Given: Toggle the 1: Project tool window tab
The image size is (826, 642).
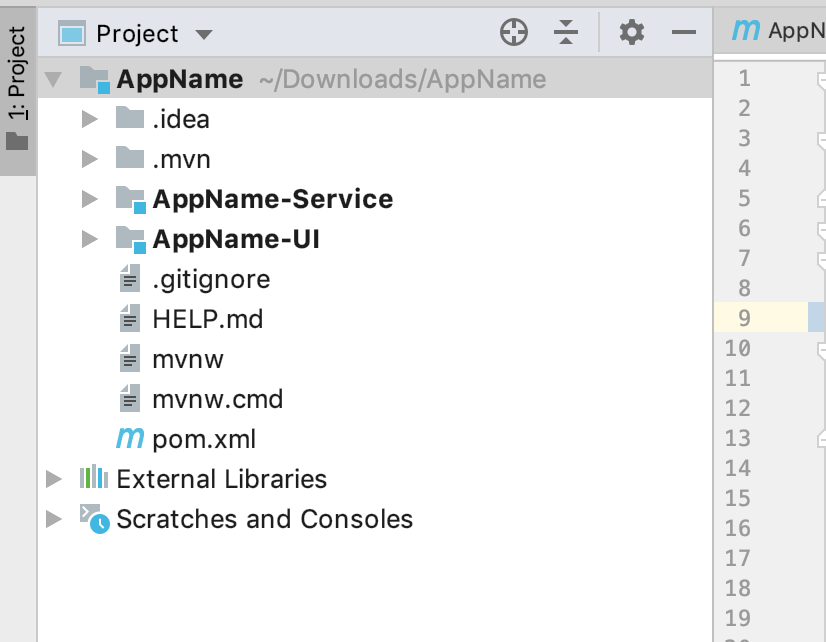Looking at the screenshot, I should pos(17,88).
